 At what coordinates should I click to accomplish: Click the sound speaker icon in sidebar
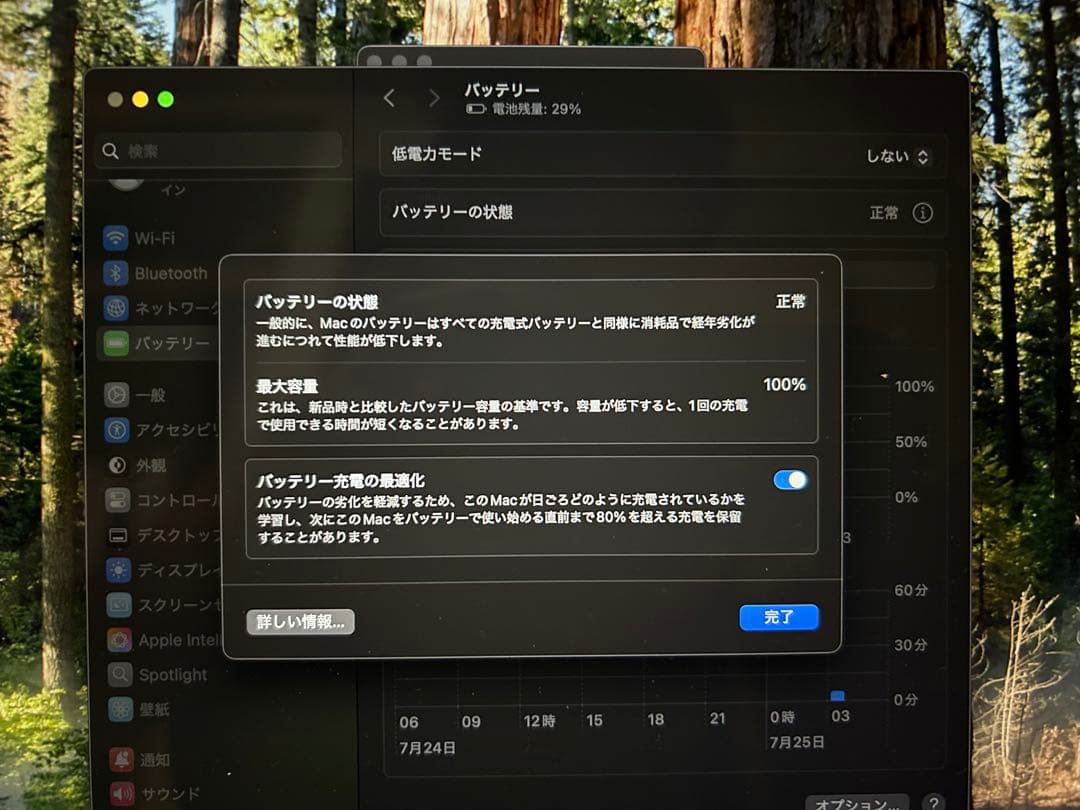[121, 794]
